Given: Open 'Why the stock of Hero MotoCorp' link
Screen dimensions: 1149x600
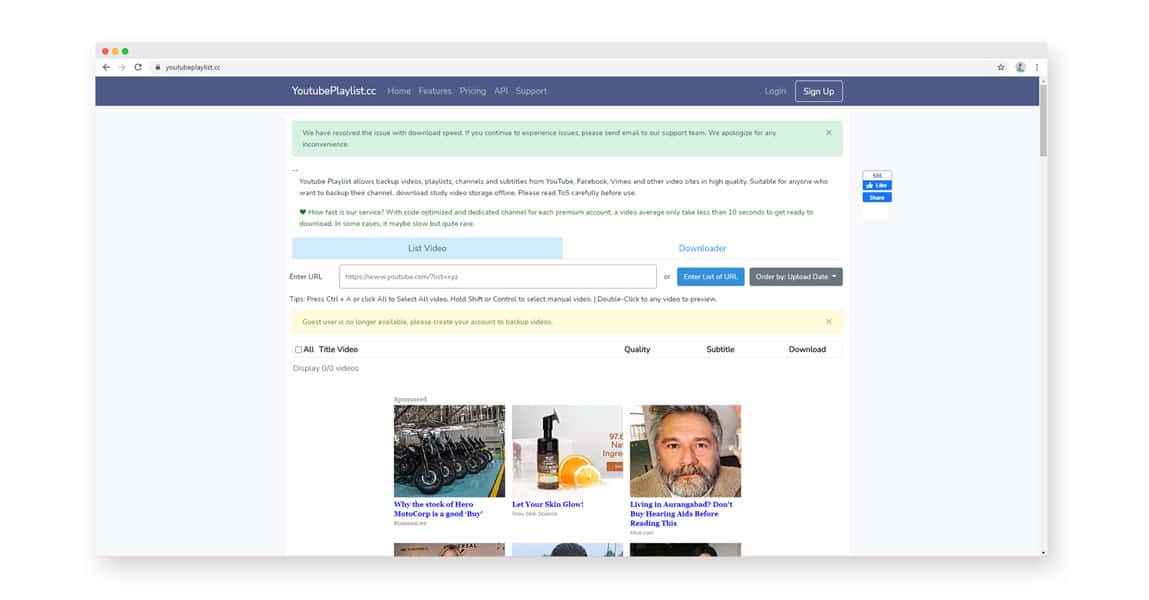Looking at the screenshot, I should [x=438, y=509].
